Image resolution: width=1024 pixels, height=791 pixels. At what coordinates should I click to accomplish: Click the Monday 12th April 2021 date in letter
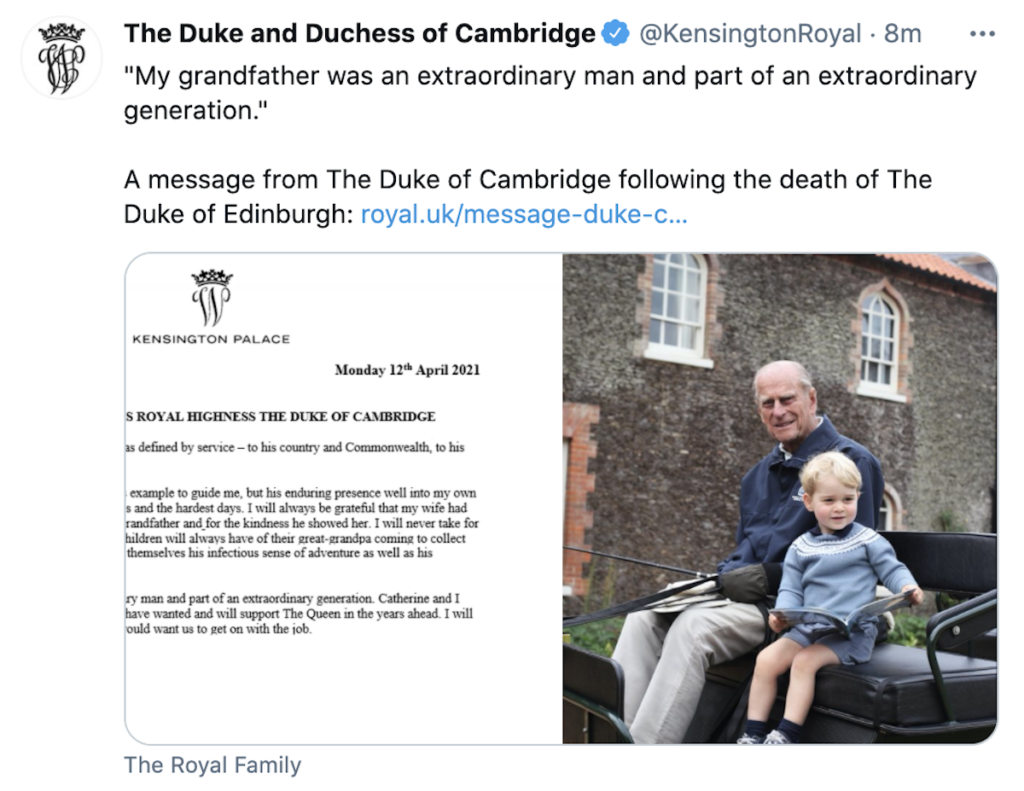point(407,370)
